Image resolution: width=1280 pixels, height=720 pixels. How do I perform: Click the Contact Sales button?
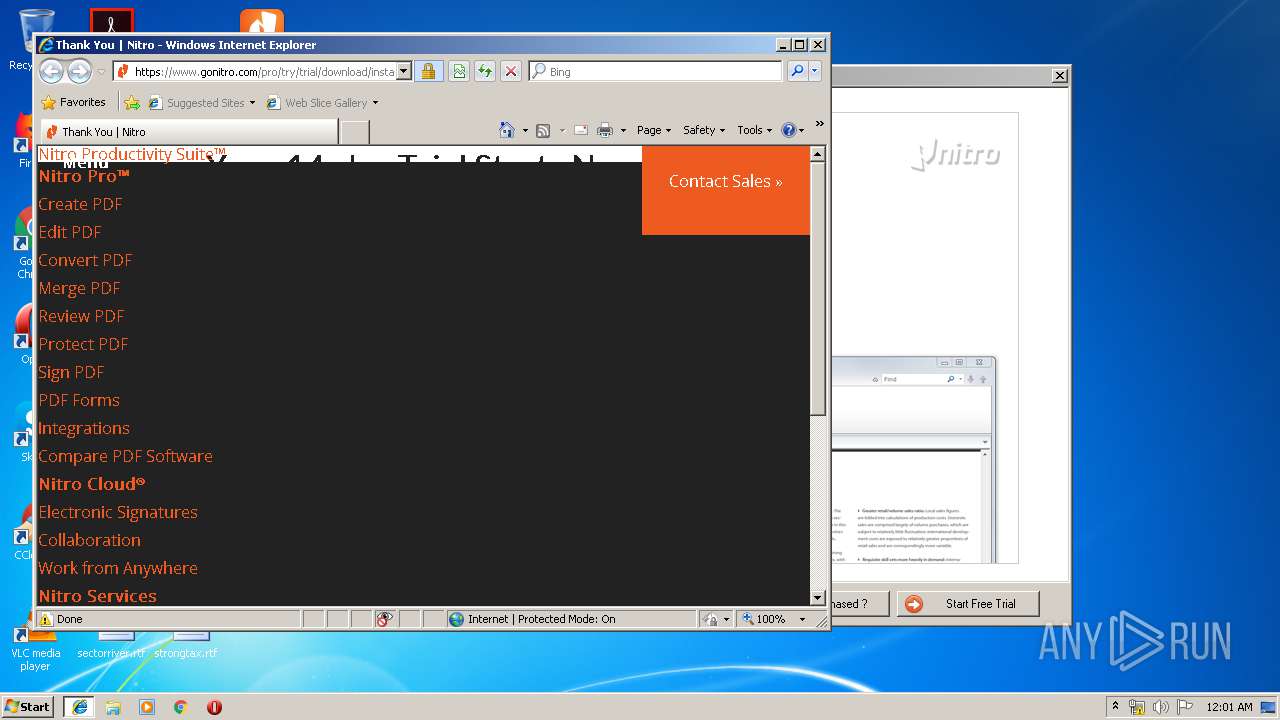coord(725,181)
